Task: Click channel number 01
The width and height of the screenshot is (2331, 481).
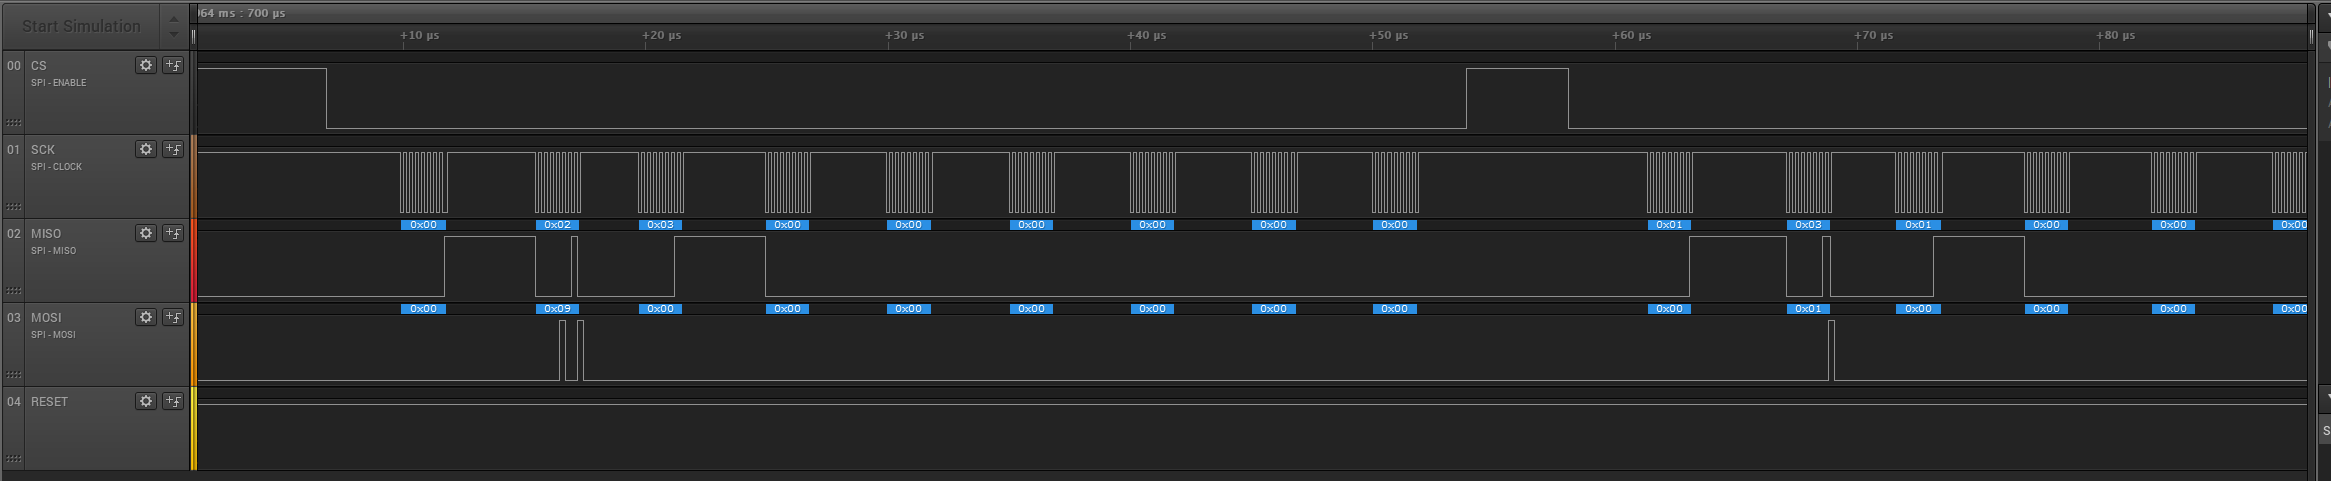Action: [x=14, y=149]
